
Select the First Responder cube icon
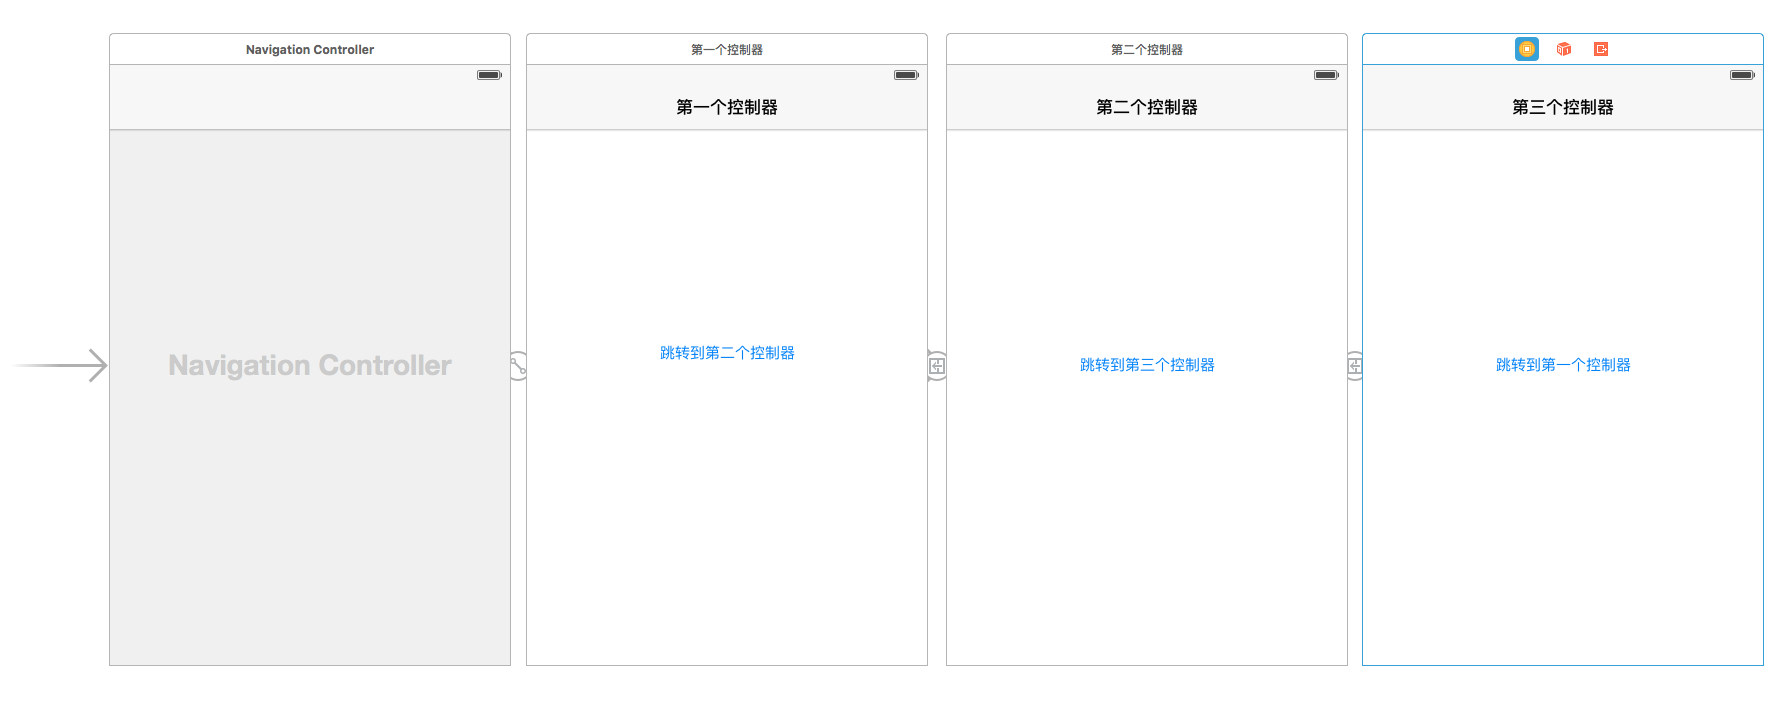coord(1564,49)
